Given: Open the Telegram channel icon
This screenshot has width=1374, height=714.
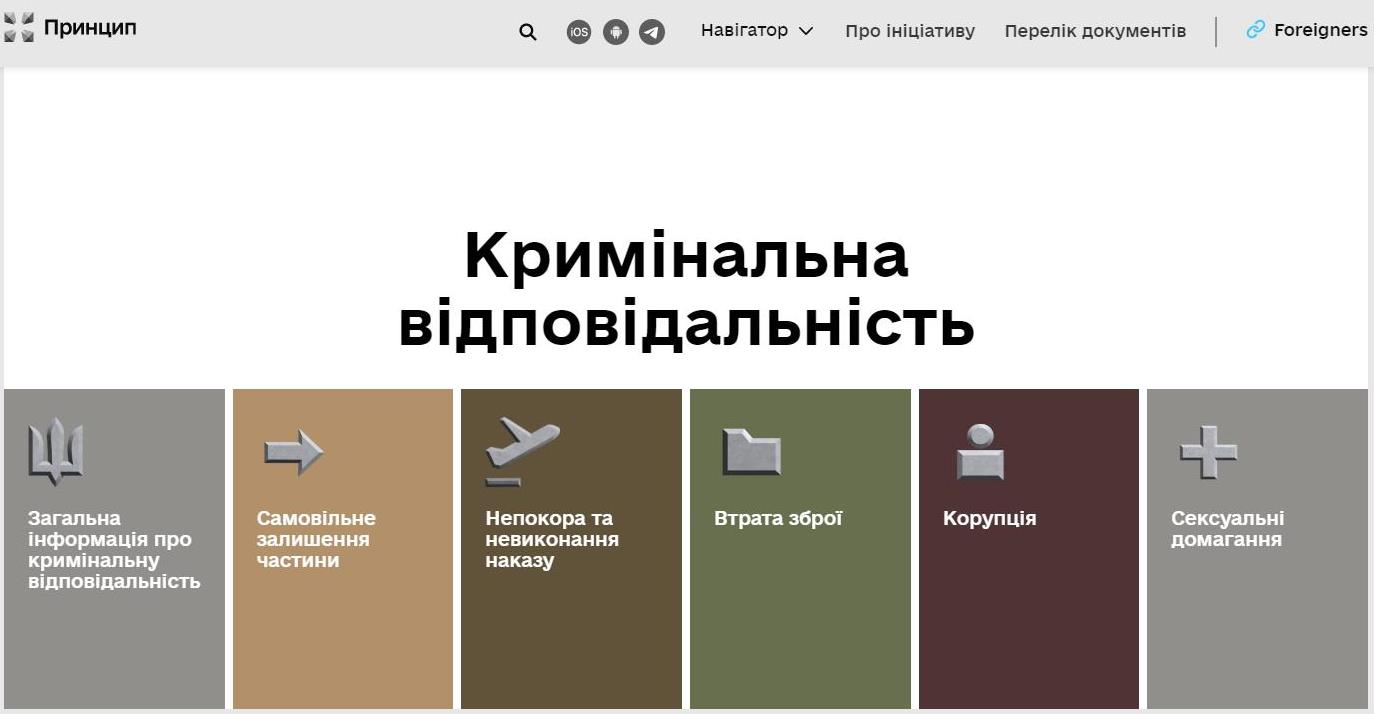Looking at the screenshot, I should 652,32.
